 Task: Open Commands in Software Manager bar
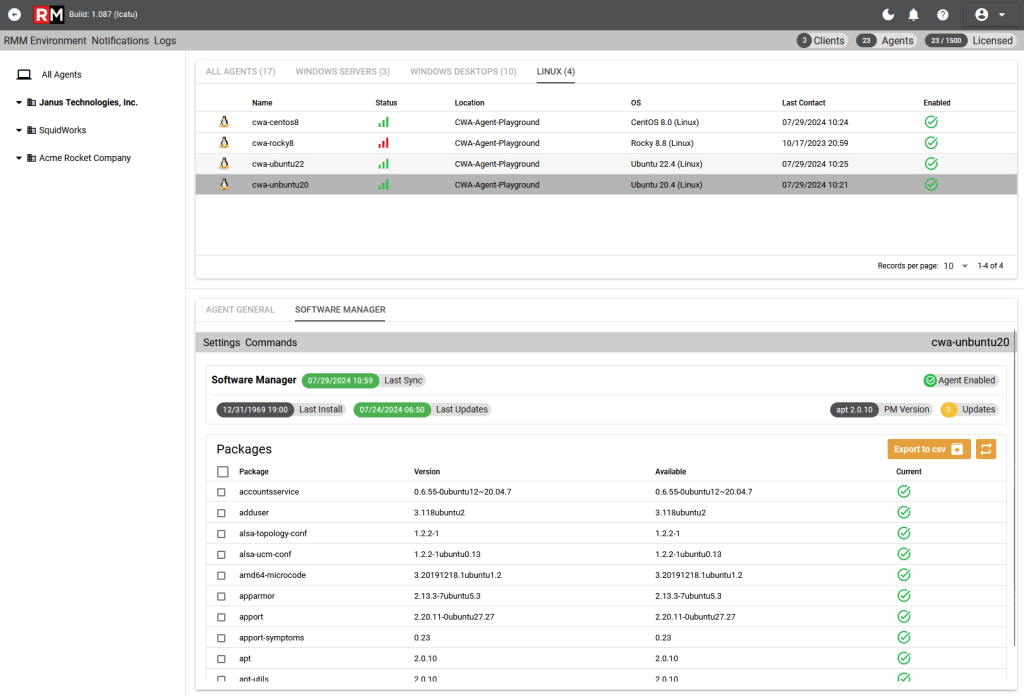pyautogui.click(x=271, y=343)
